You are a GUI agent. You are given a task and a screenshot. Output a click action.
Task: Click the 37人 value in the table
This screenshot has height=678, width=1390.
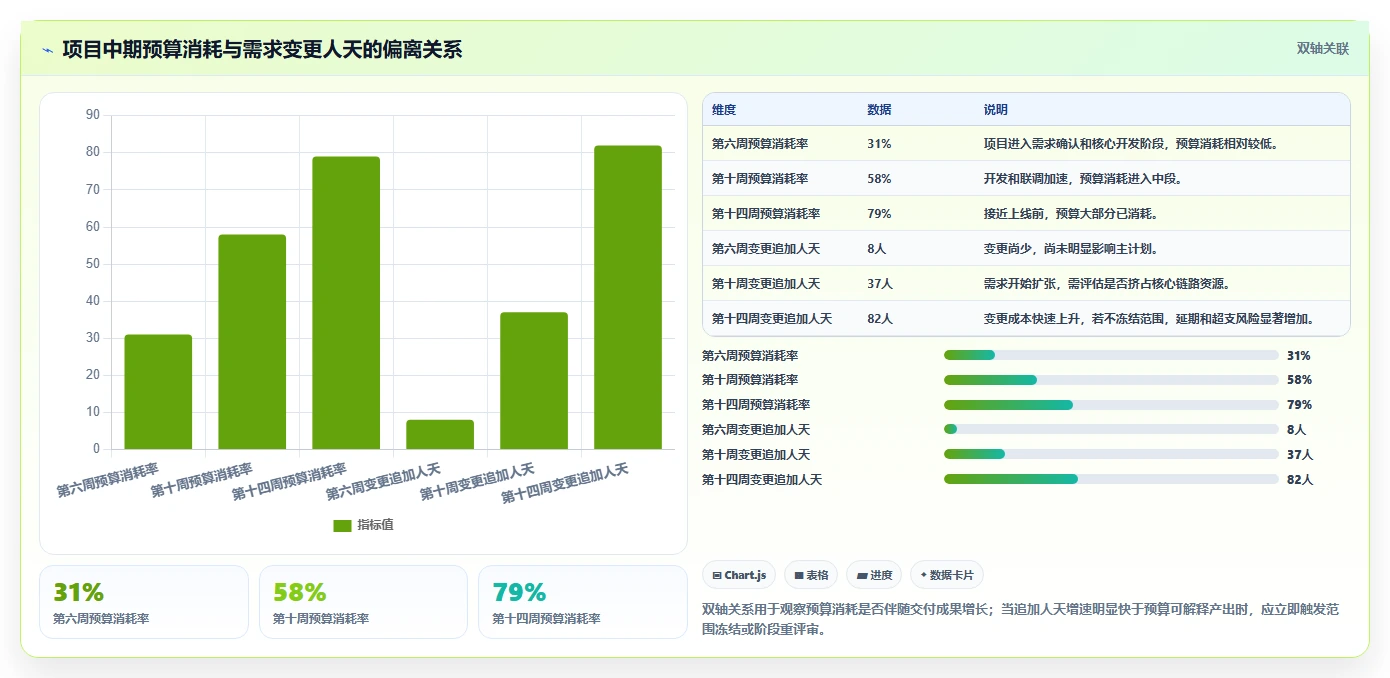pos(880,284)
